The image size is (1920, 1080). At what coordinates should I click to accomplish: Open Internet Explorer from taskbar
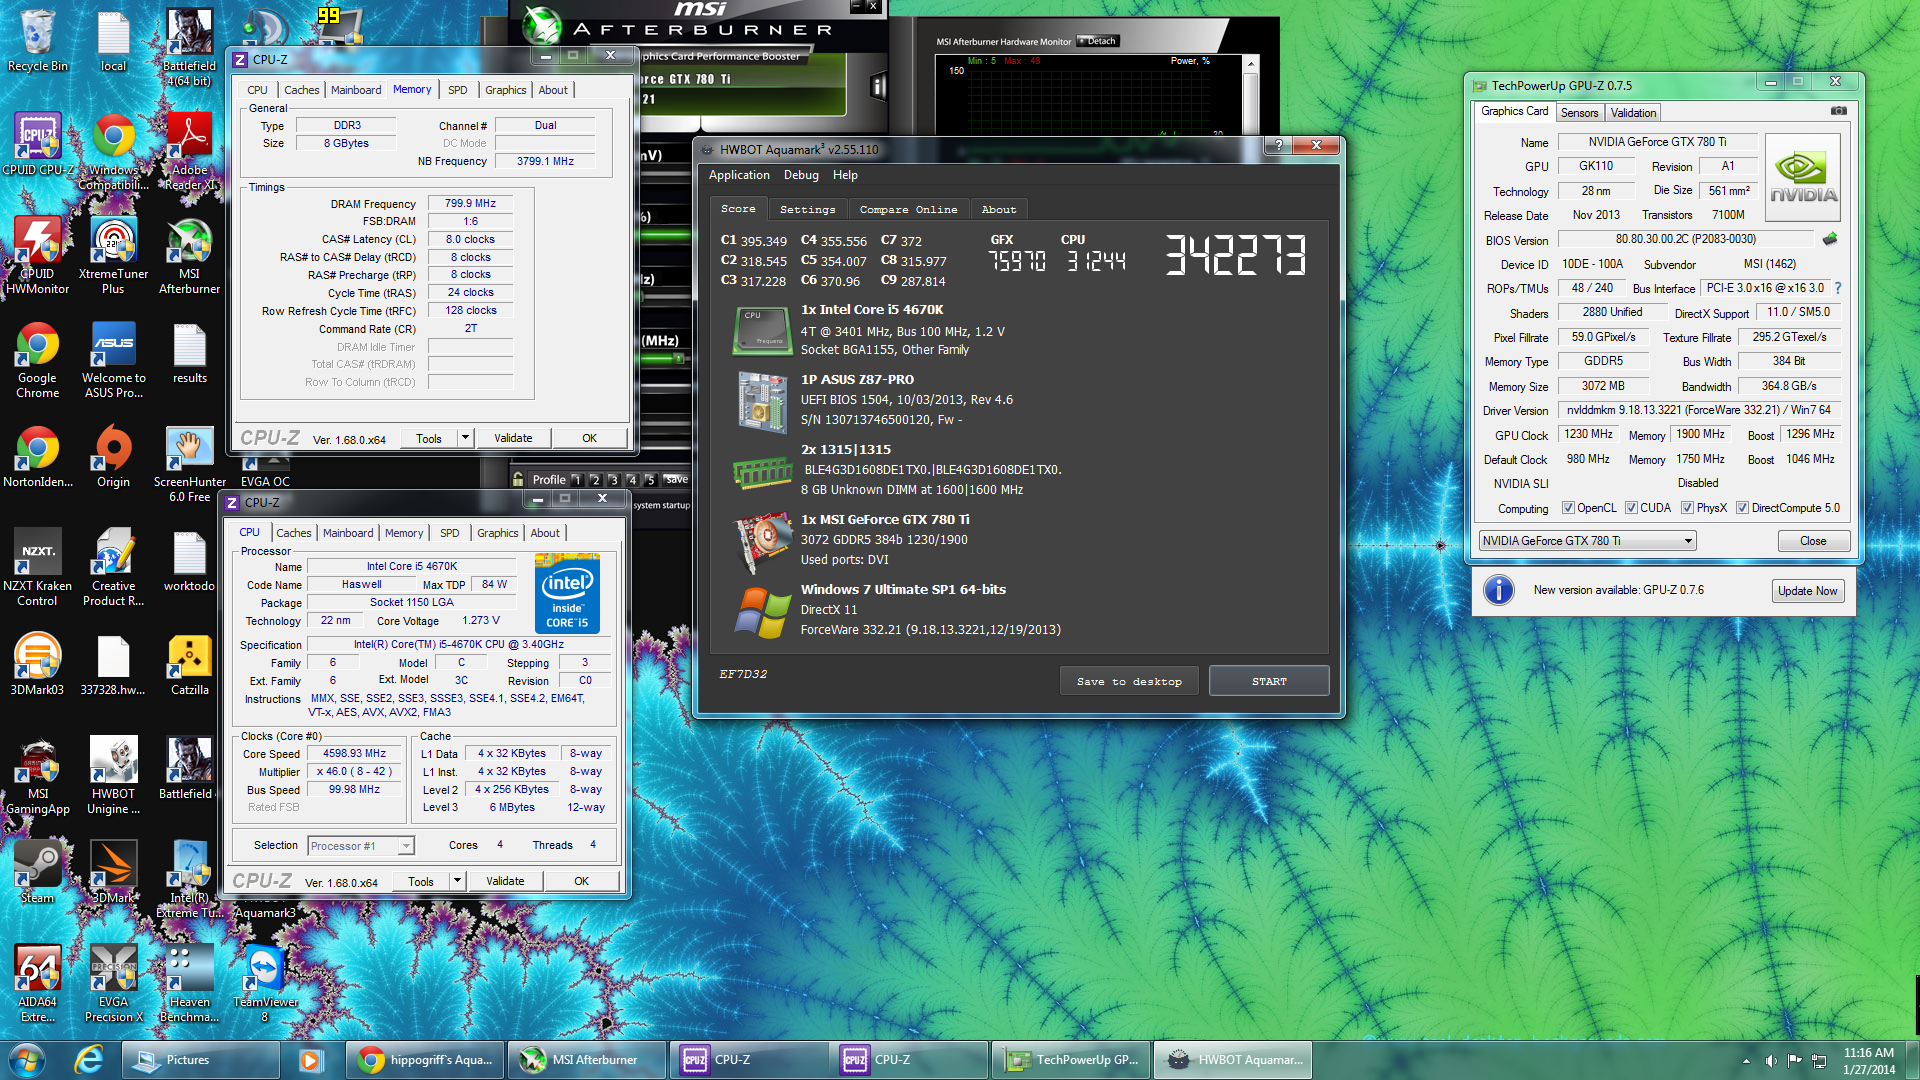[89, 1060]
